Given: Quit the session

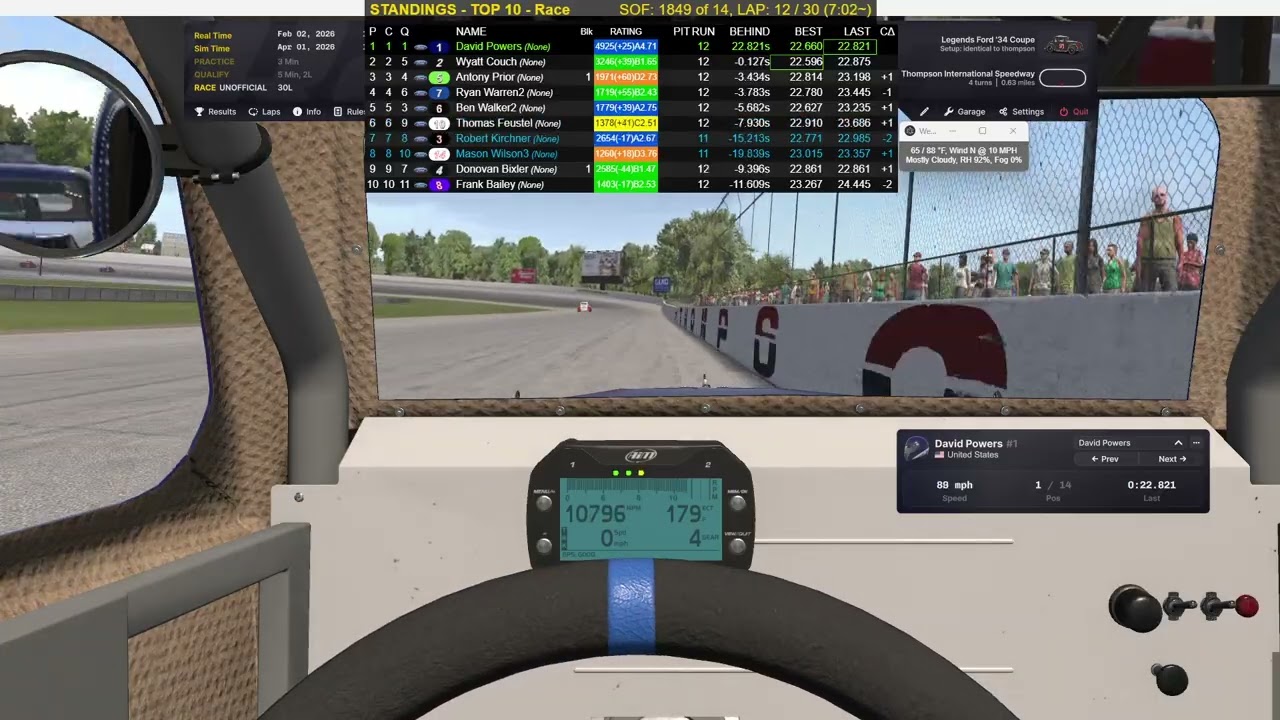Looking at the screenshot, I should pos(1073,112).
